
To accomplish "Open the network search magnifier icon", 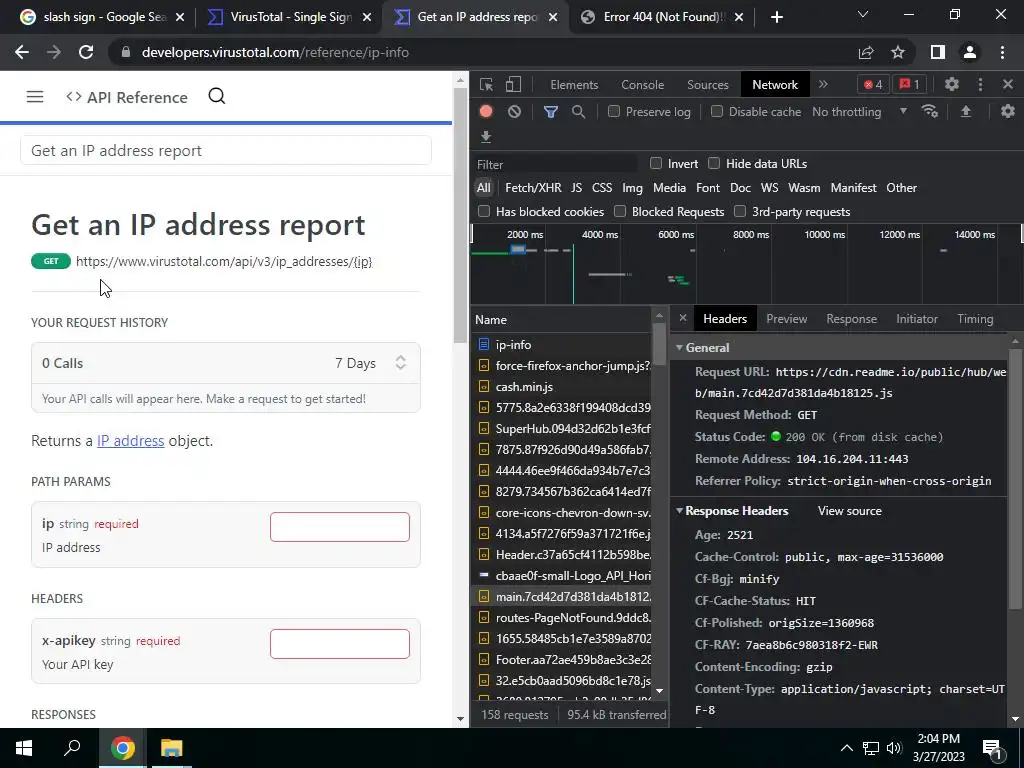I will pos(578,112).
